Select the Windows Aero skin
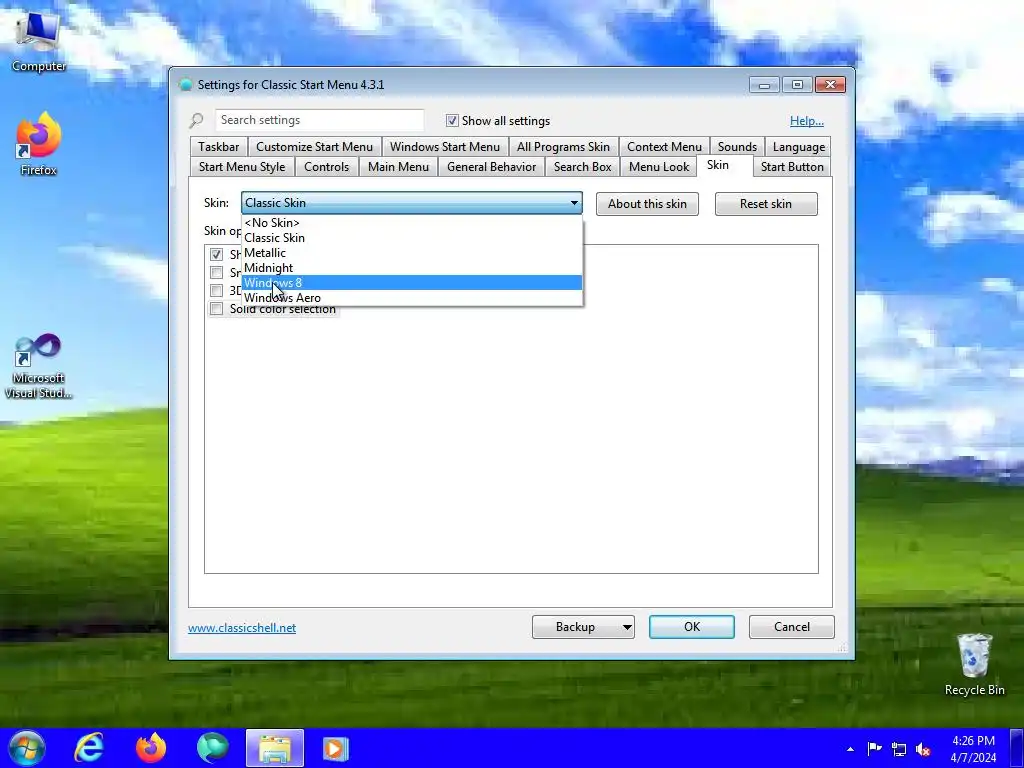This screenshot has width=1024, height=768. pyautogui.click(x=412, y=298)
